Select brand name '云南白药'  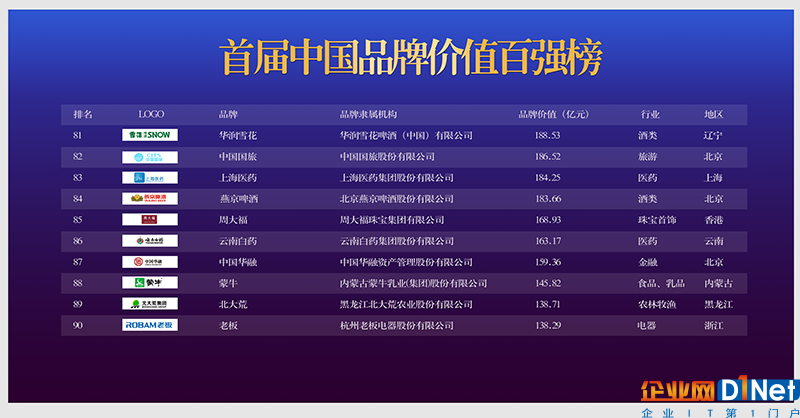pyautogui.click(x=238, y=241)
